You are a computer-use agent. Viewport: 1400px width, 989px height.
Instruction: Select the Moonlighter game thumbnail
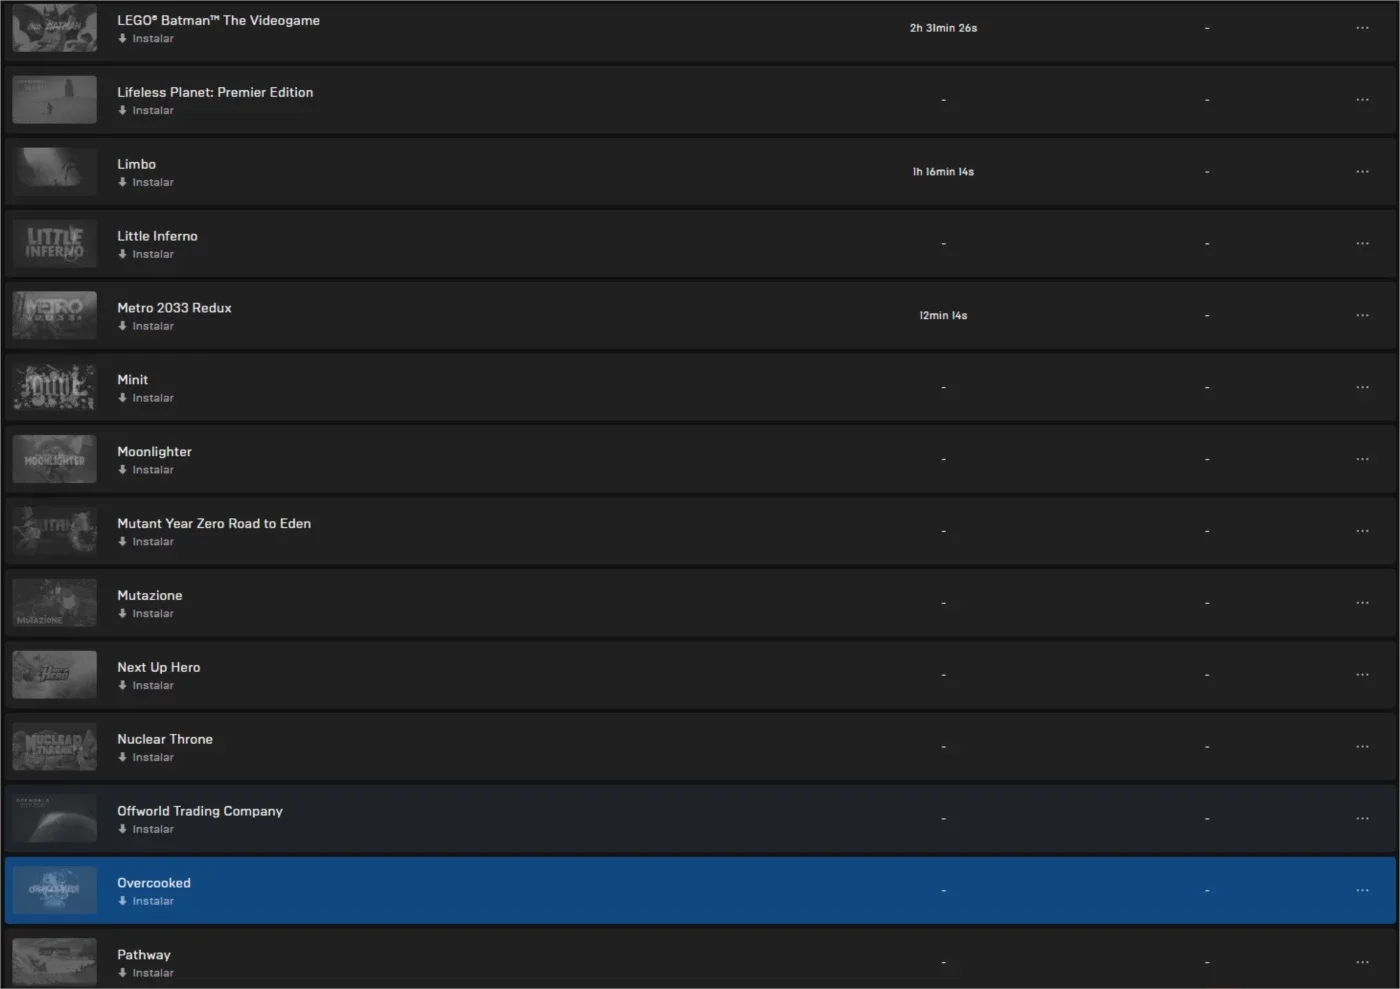(x=55, y=460)
